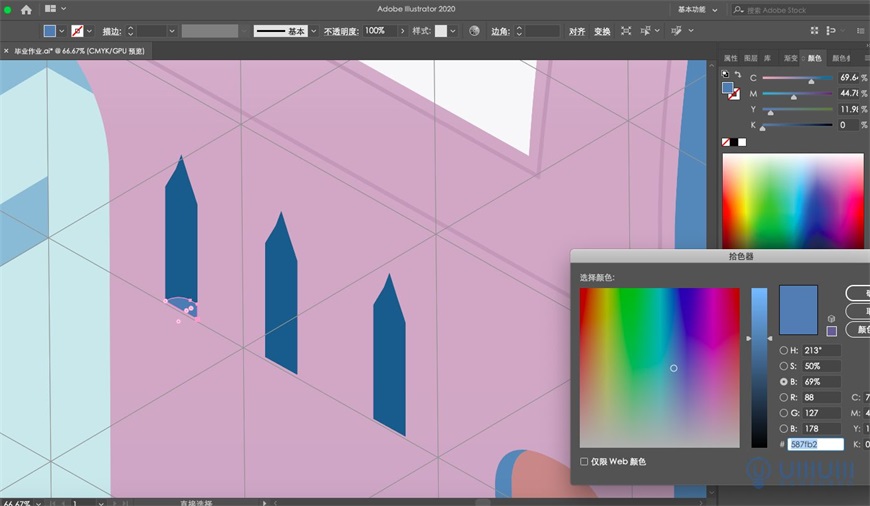Switch to the 属性 properties tab
Screen dimensions: 870x506
731,58
